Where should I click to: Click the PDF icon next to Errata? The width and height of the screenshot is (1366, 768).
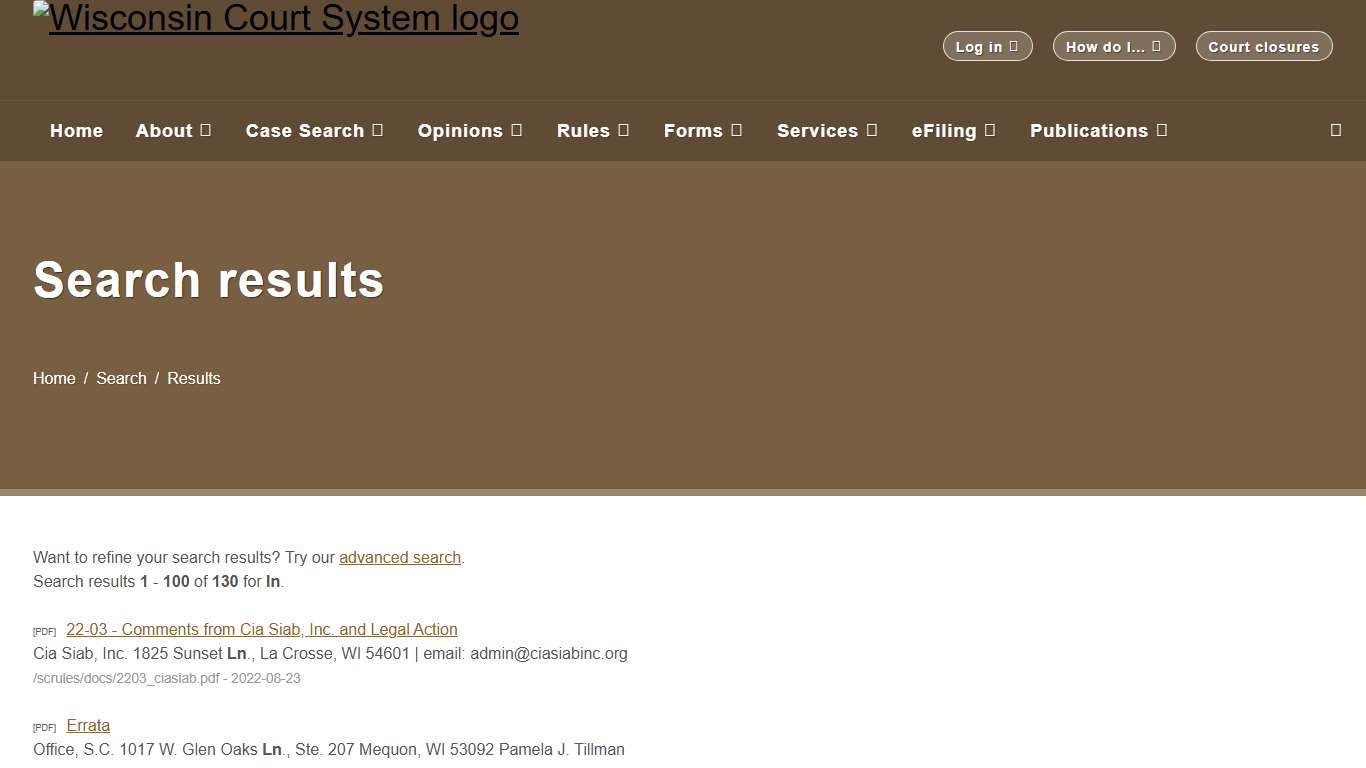tap(44, 727)
